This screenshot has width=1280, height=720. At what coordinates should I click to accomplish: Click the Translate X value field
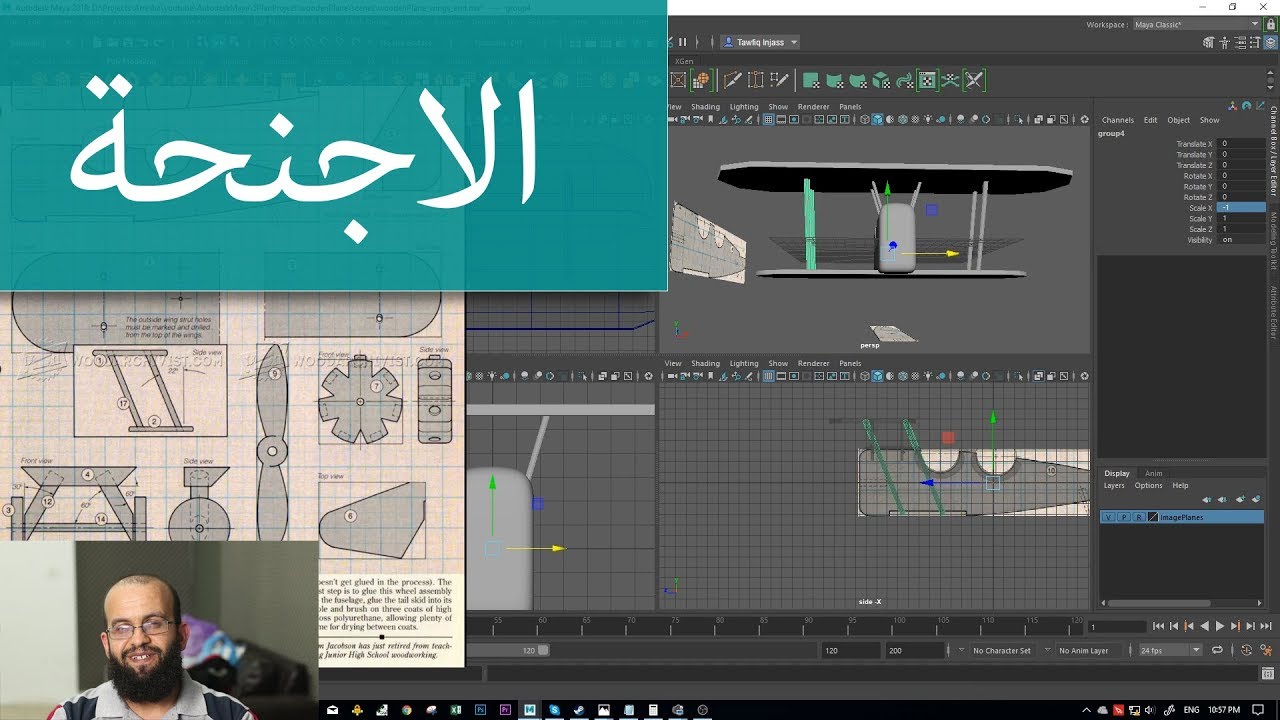tap(1241, 144)
